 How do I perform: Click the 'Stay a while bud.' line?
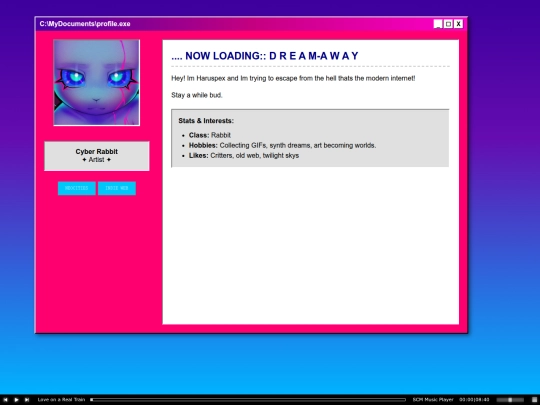(197, 95)
